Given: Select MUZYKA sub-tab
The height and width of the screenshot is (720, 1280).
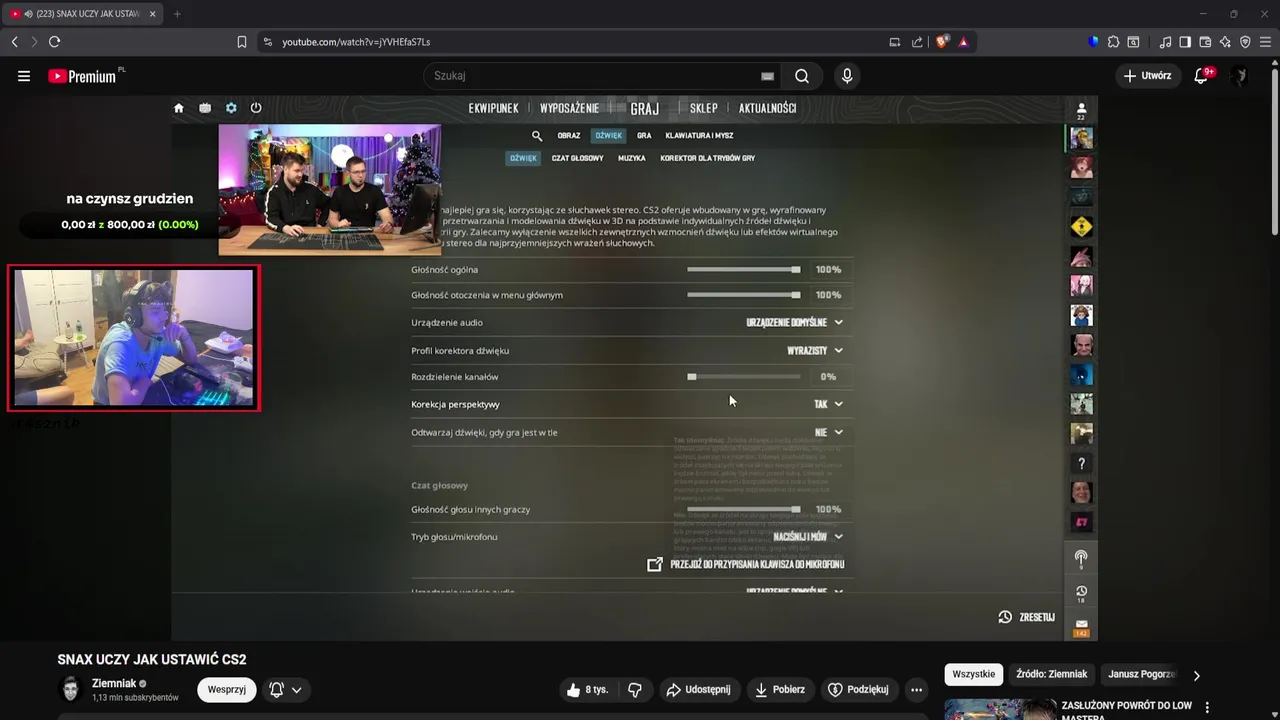Looking at the screenshot, I should (631, 158).
